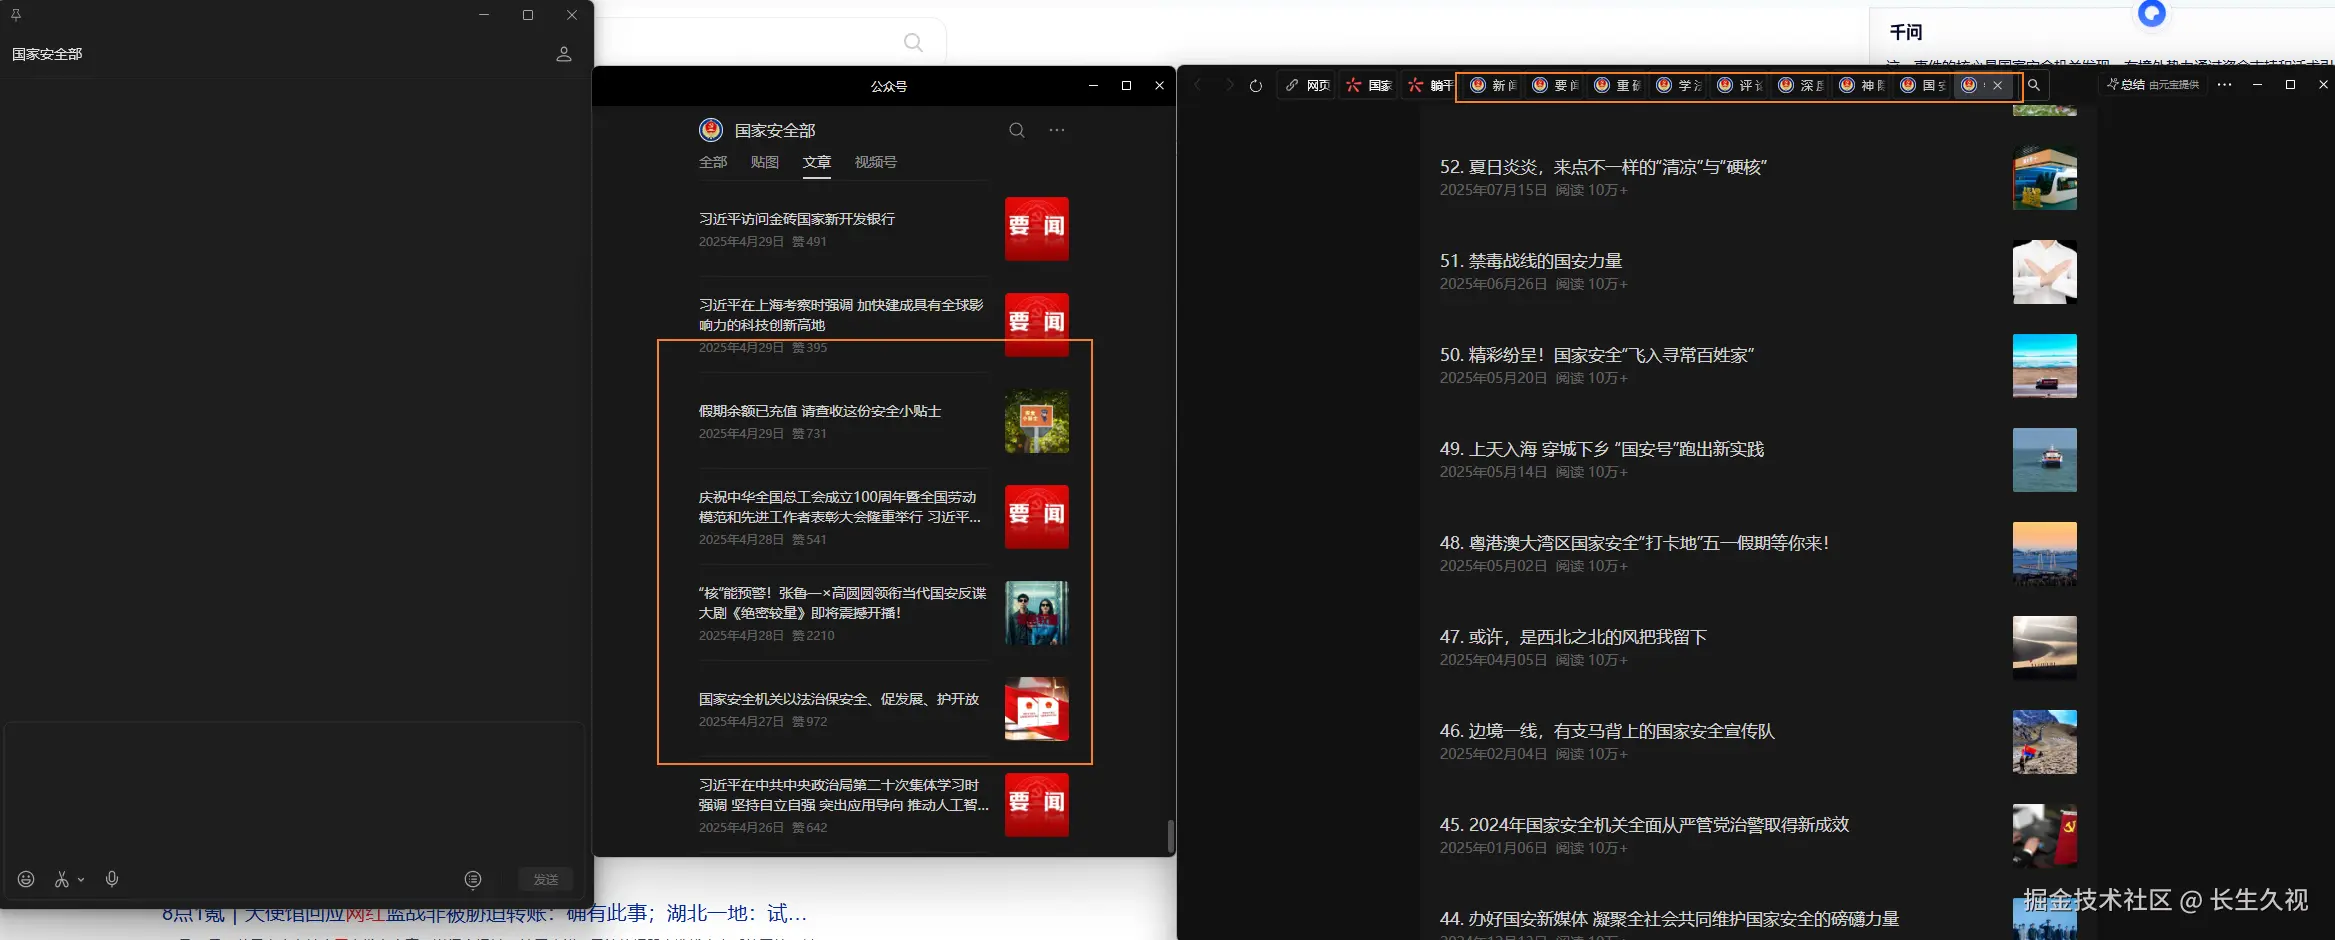Open the chat message history icon
This screenshot has width=2335, height=940.
473,879
